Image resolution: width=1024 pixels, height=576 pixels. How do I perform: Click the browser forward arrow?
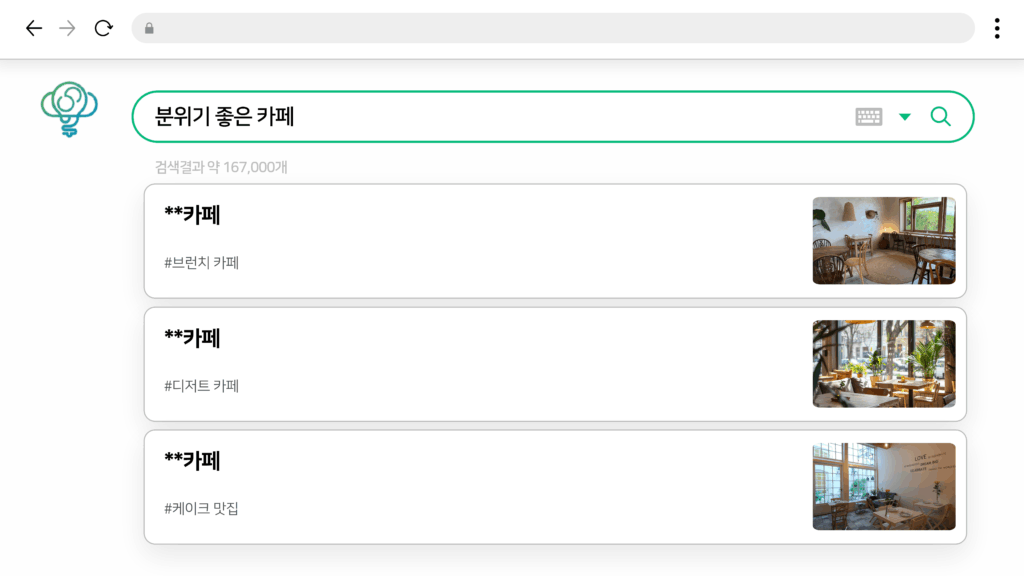coord(67,28)
